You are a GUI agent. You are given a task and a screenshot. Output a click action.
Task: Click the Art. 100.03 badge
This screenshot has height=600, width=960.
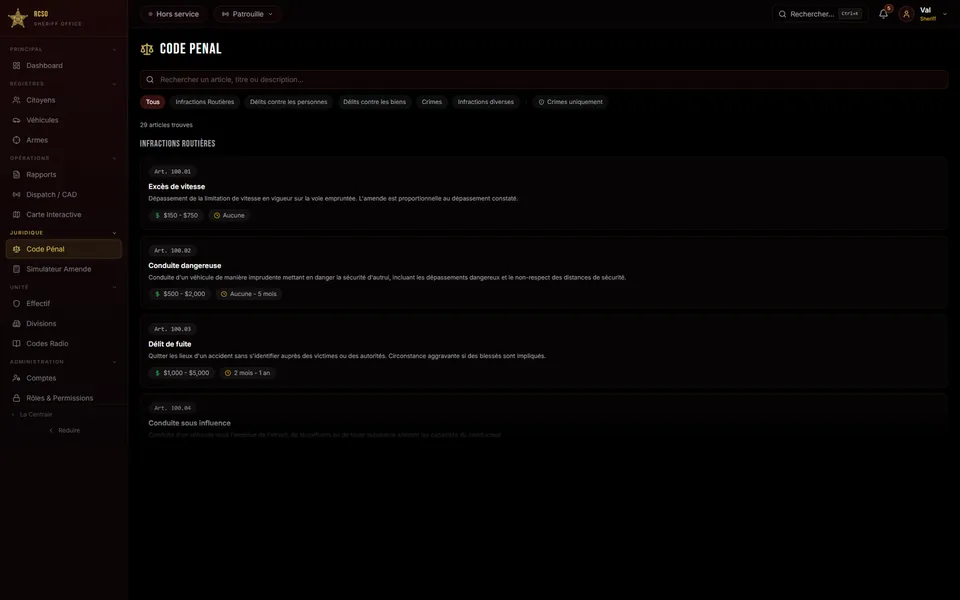[x=172, y=329]
